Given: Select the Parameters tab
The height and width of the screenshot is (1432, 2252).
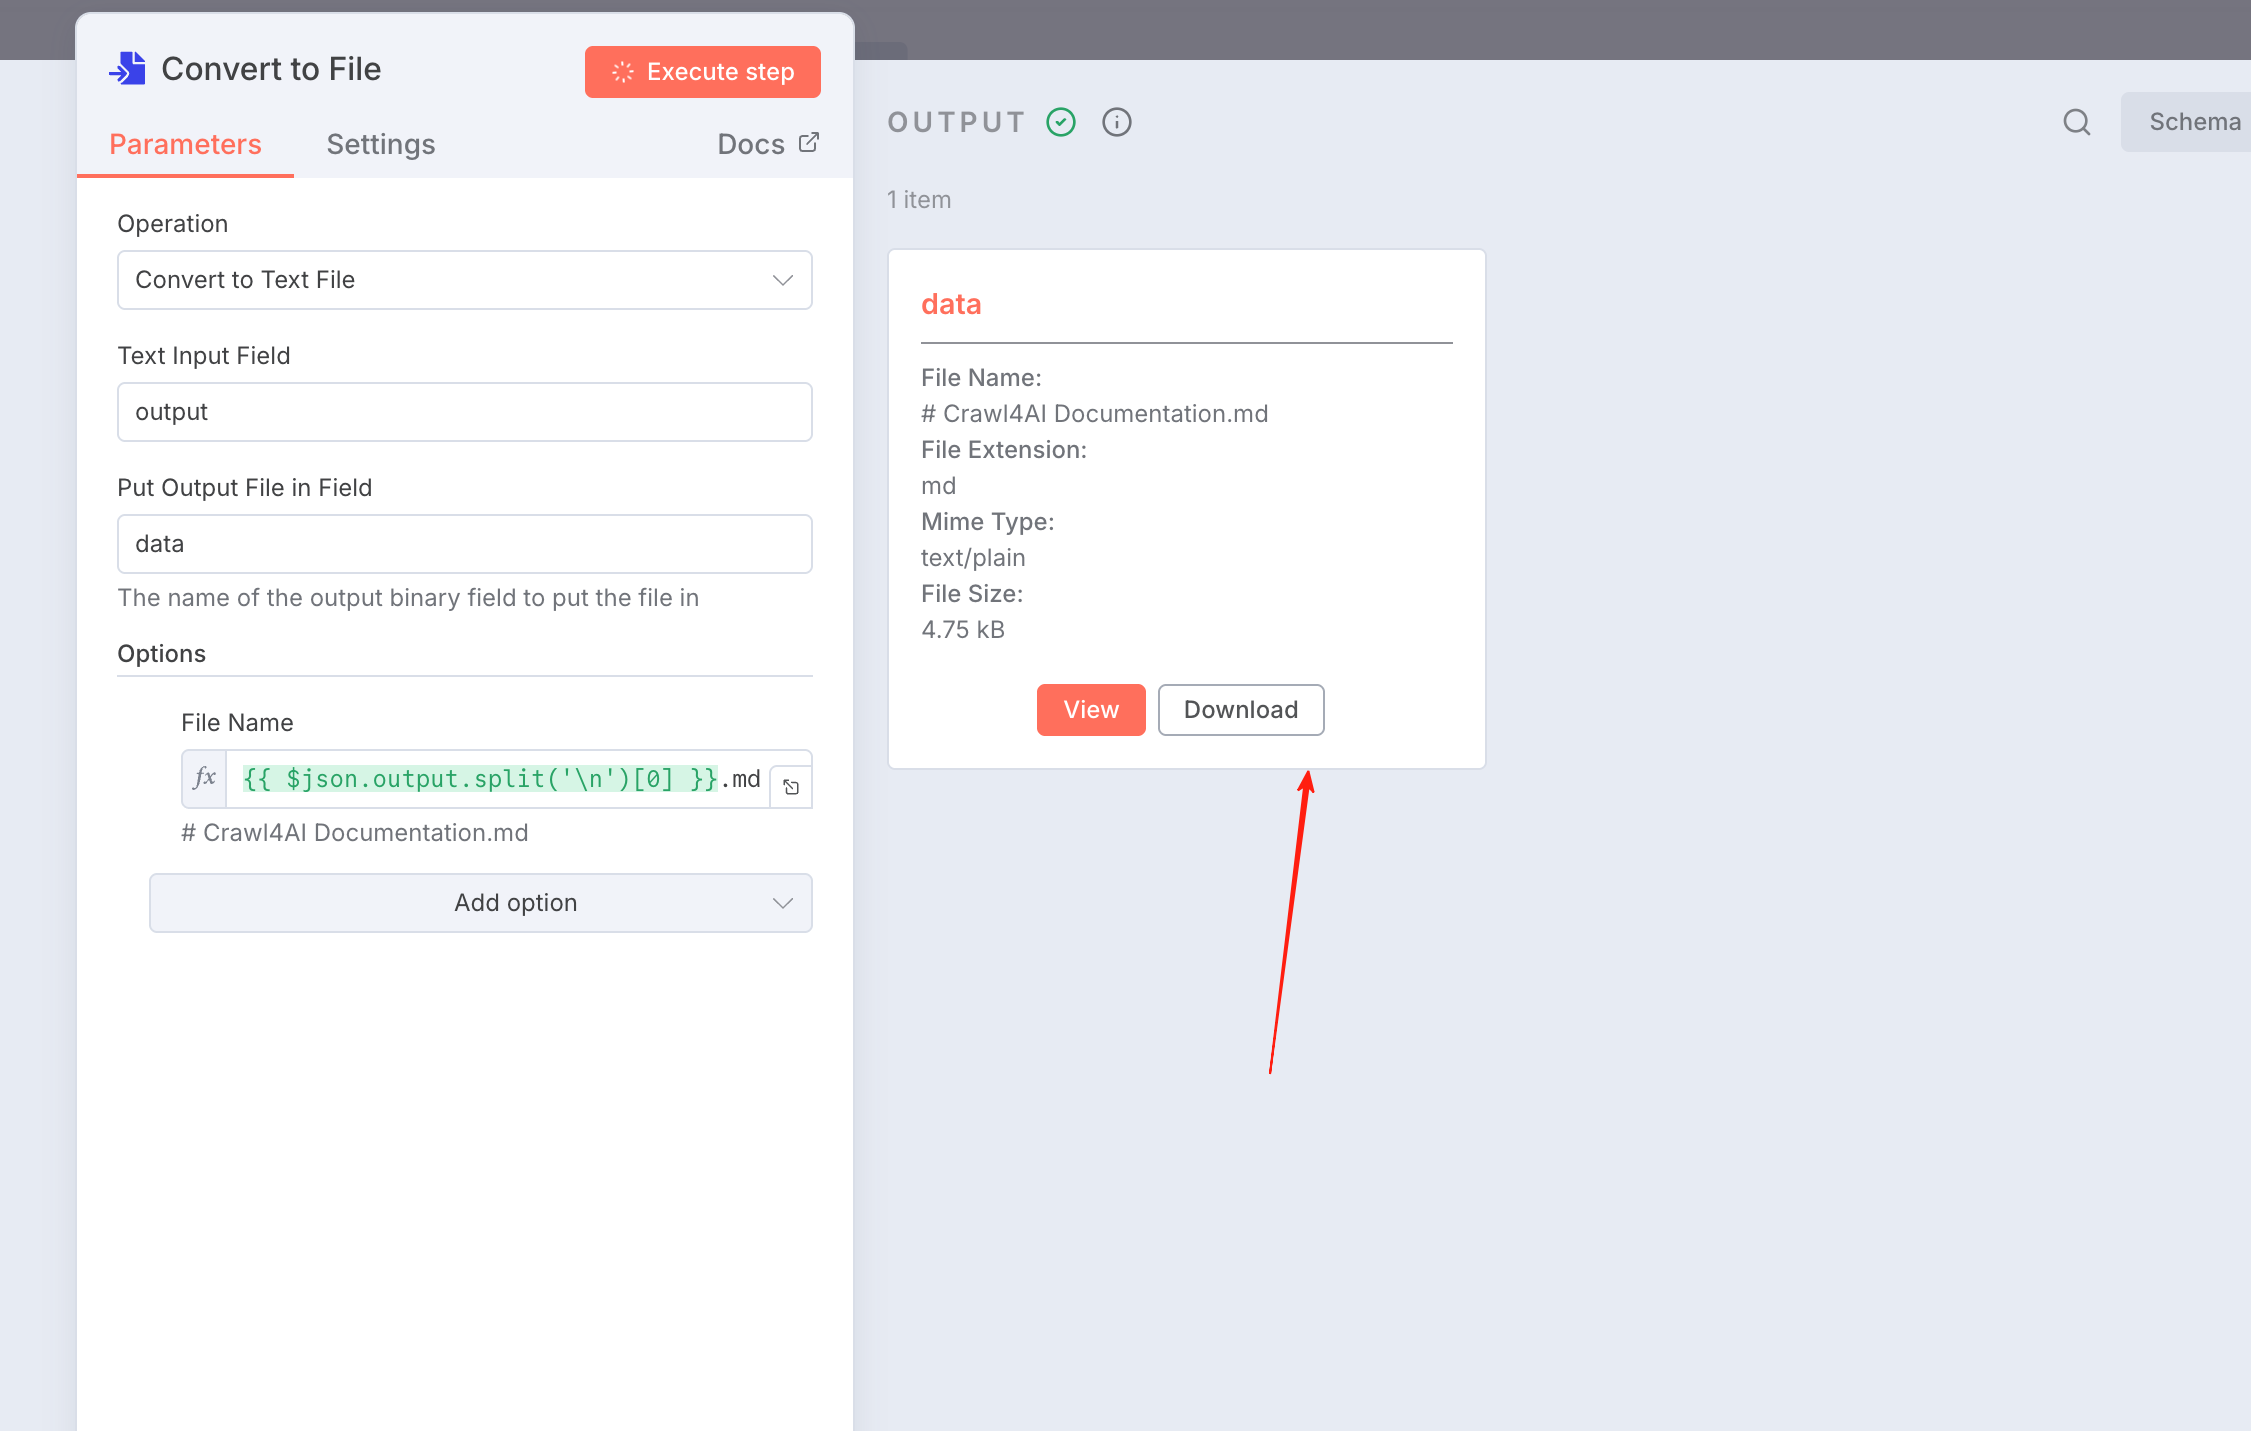Looking at the screenshot, I should 185,144.
